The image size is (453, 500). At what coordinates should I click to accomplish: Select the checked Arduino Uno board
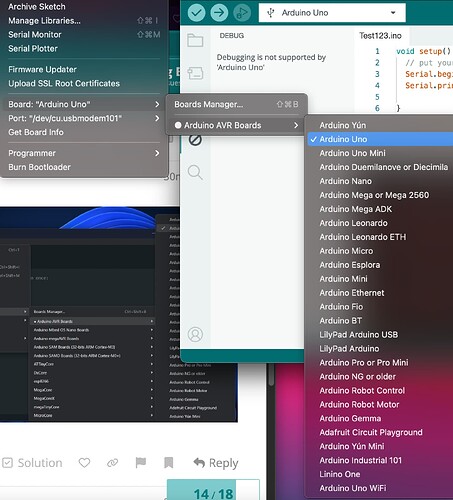point(380,139)
